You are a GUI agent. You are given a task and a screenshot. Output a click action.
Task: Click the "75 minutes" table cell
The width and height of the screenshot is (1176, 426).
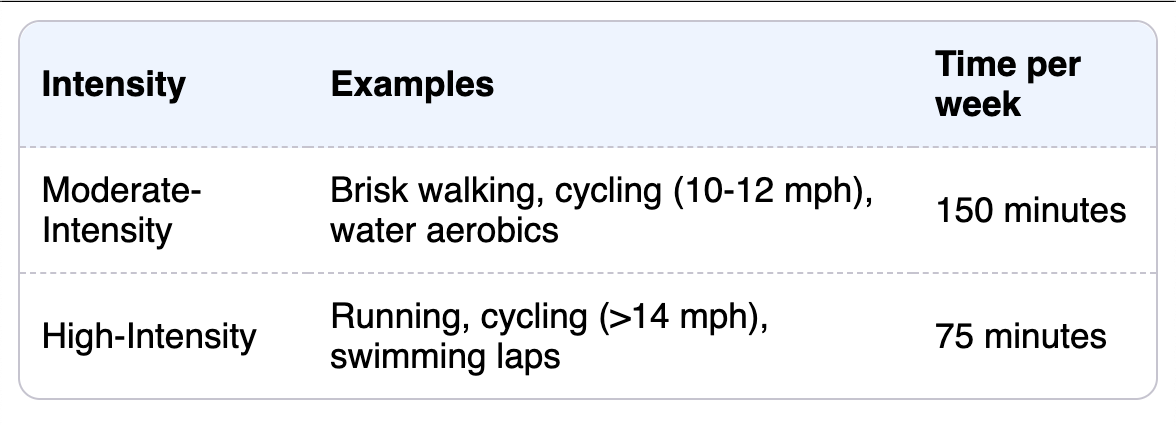1021,336
